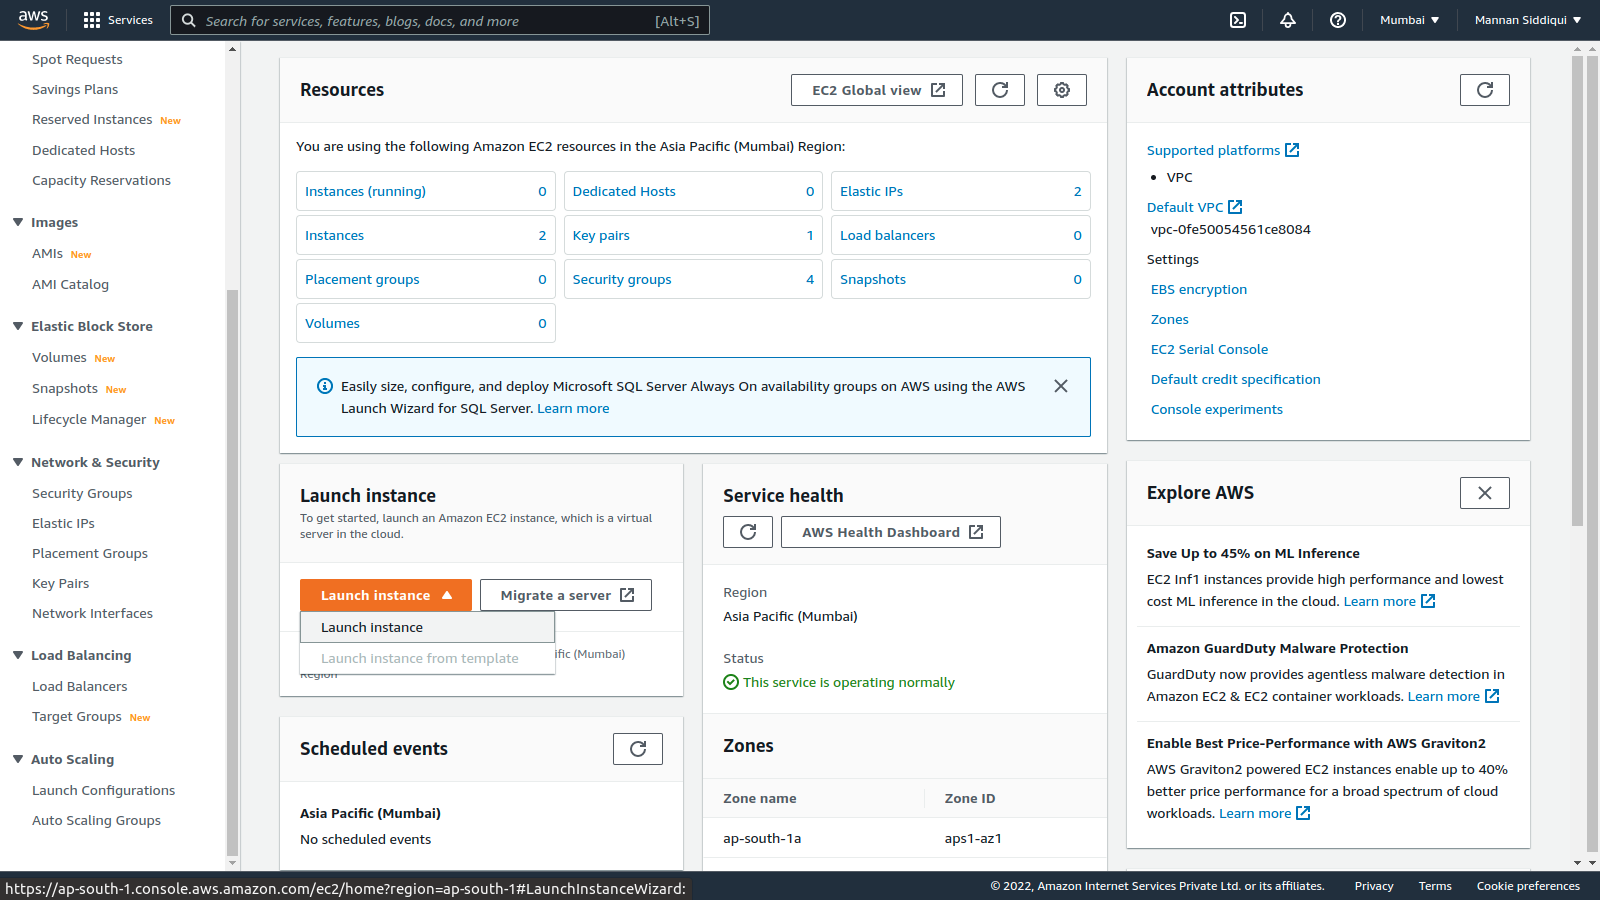Click the EC2 Global view button

[x=876, y=89]
